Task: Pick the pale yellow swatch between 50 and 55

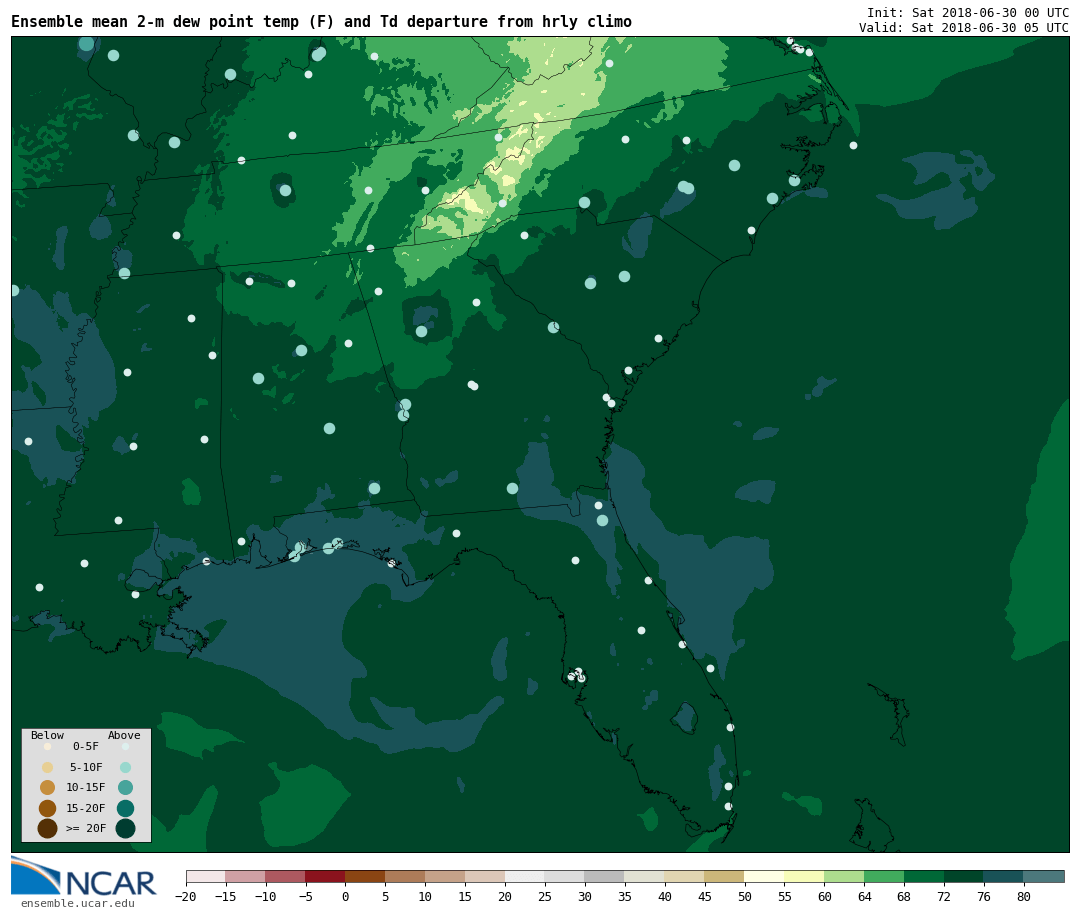Action: point(765,876)
